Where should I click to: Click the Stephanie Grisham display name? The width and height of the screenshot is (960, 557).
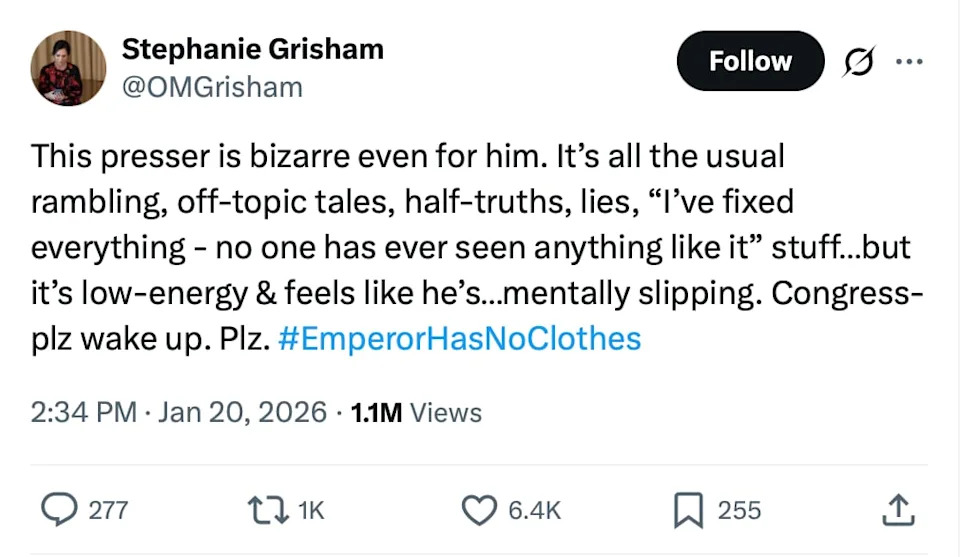tap(252, 48)
